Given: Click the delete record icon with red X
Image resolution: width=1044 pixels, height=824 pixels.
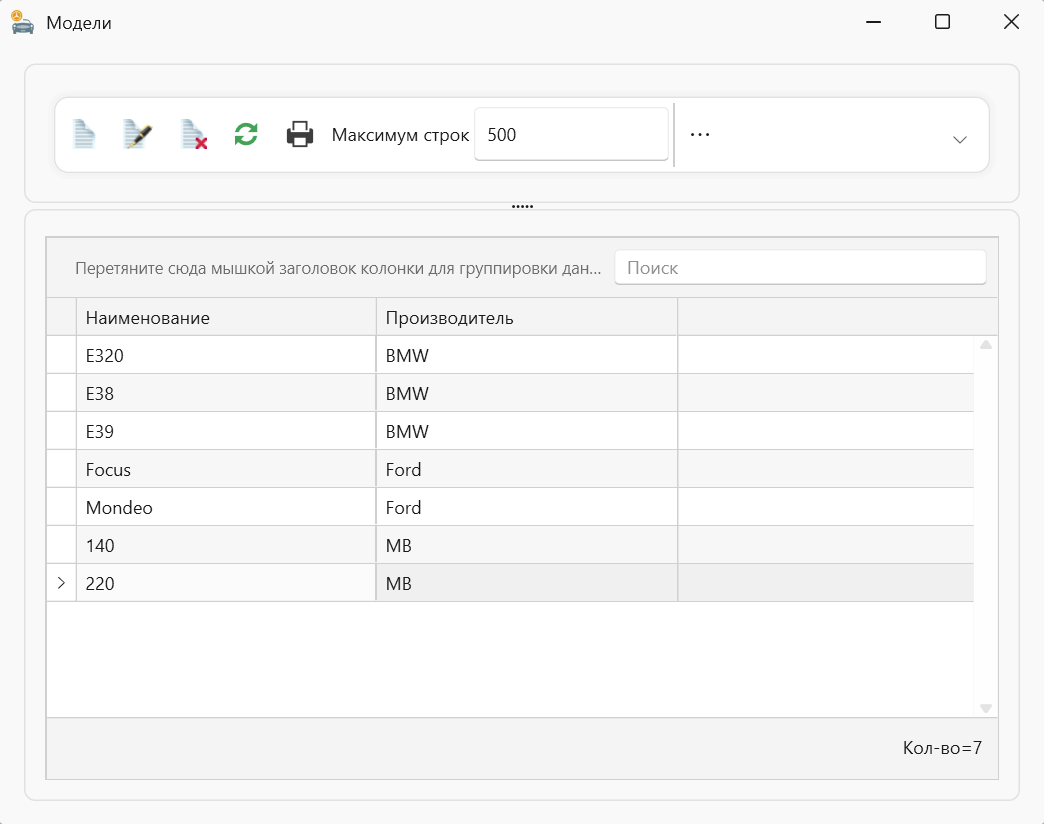Looking at the screenshot, I should tap(194, 134).
